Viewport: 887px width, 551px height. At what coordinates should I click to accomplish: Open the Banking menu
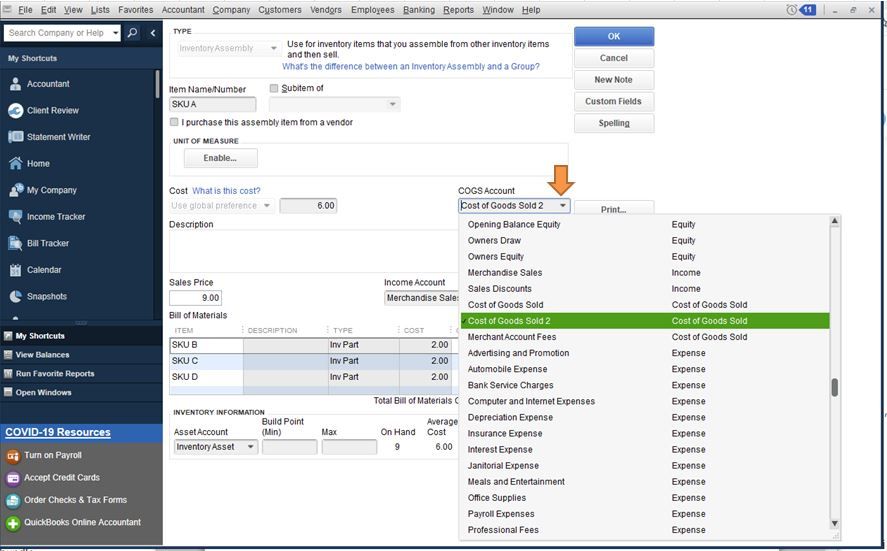tap(419, 10)
